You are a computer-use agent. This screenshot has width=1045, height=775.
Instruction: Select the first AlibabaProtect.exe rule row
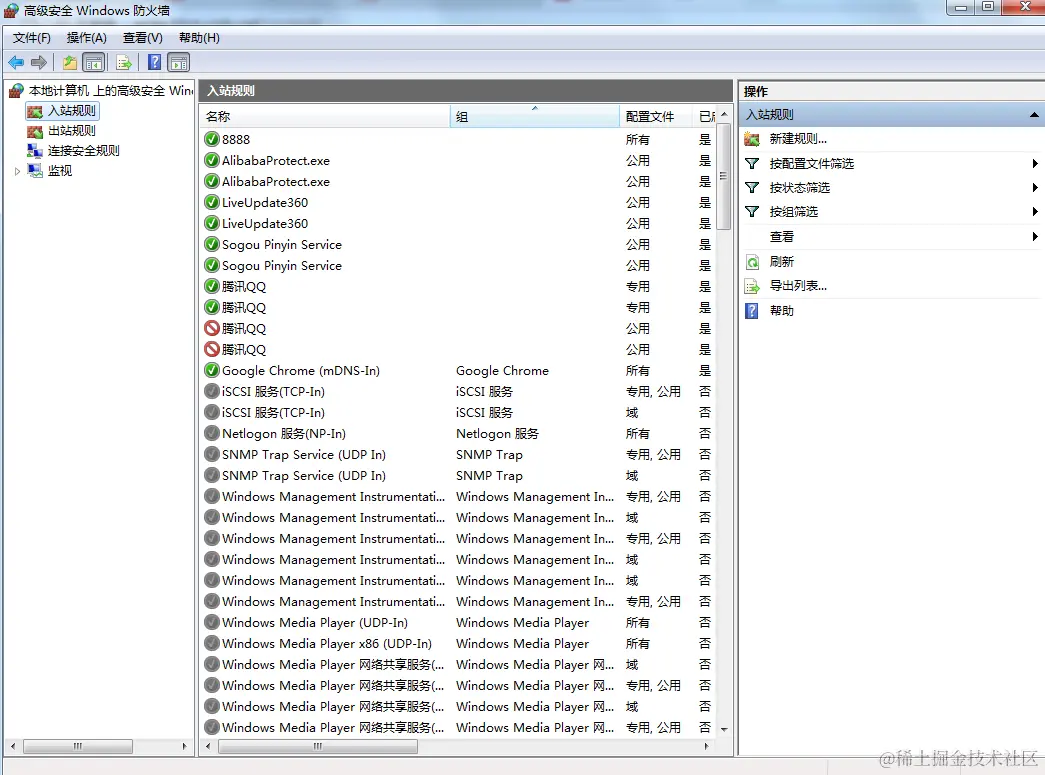tap(458, 161)
